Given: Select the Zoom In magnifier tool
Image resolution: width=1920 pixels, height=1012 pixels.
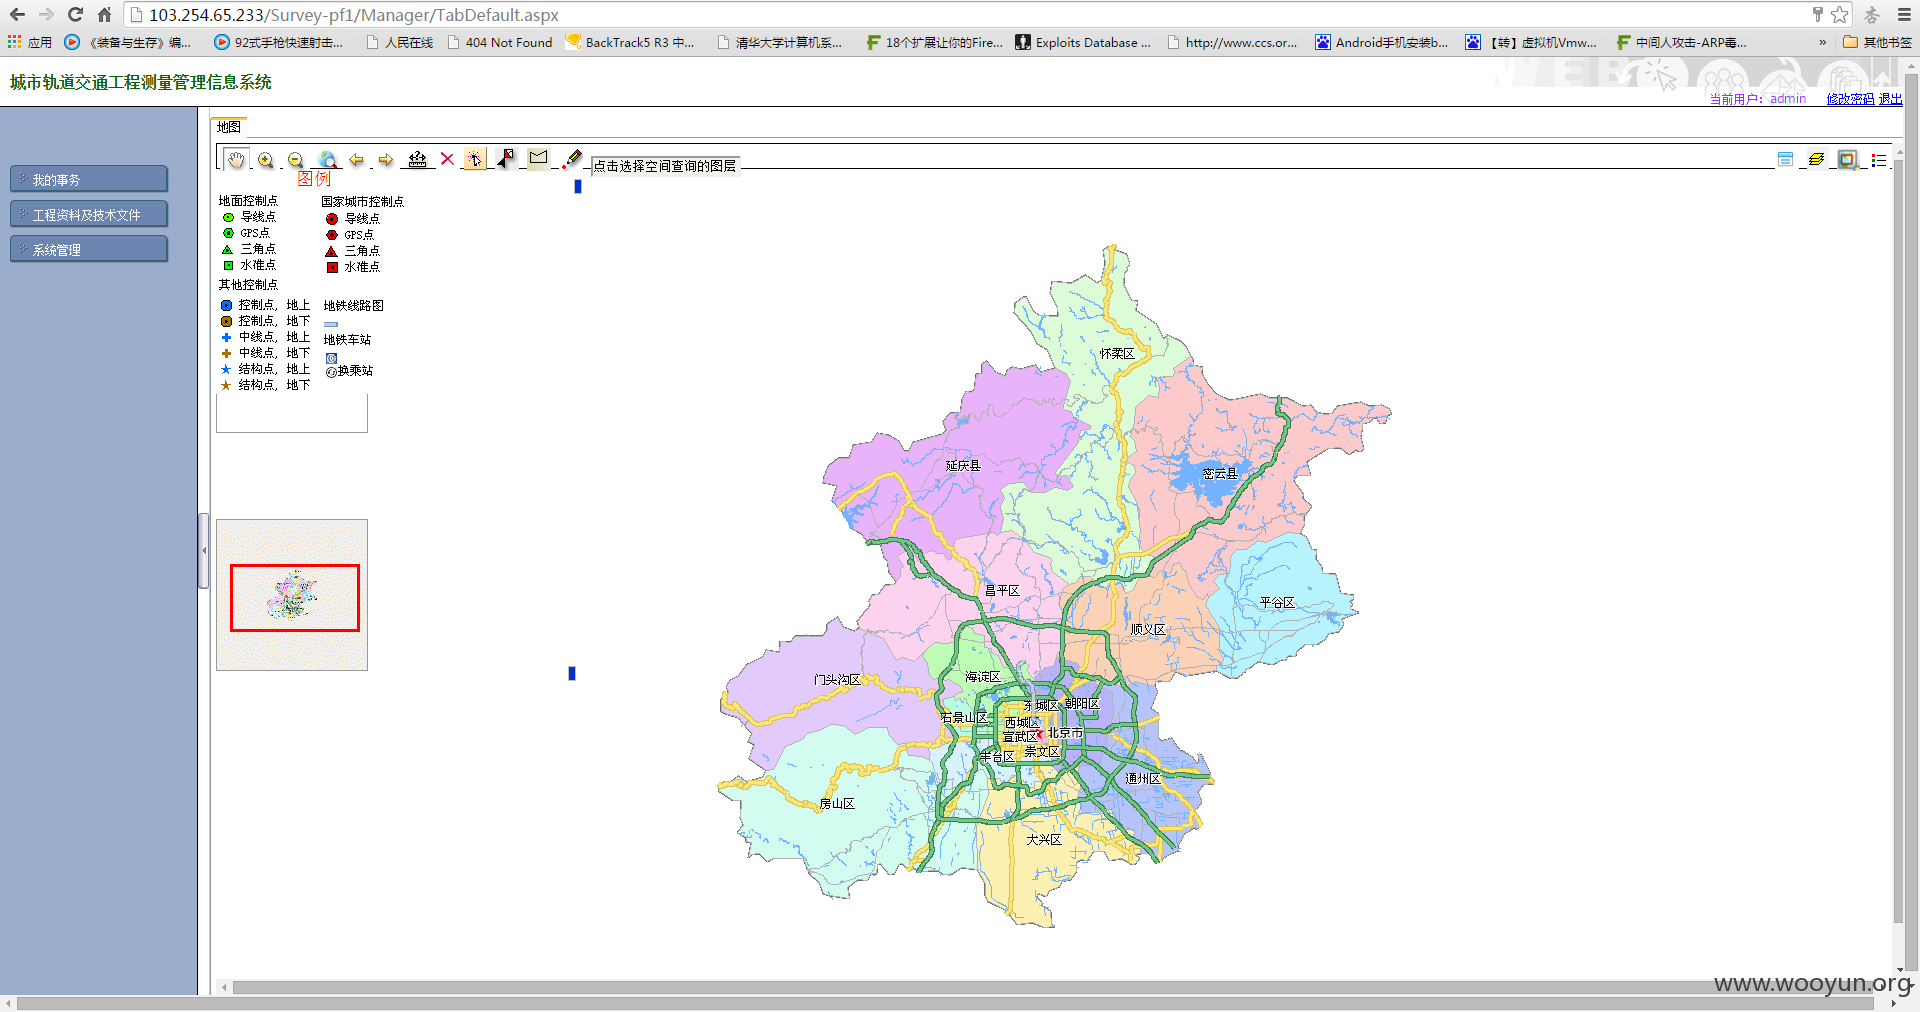Looking at the screenshot, I should click(x=266, y=160).
